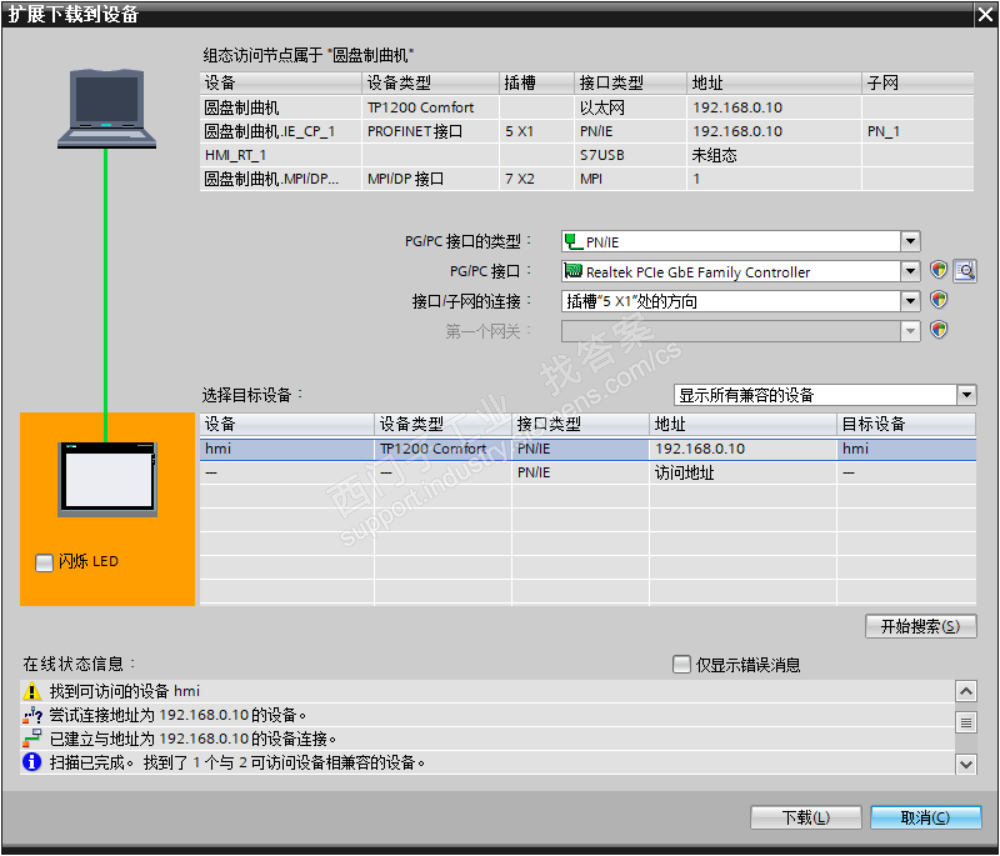Viewport: 1000px width, 856px height.
Task: Open the PG/PC 接口的类型 dropdown
Action: tap(911, 241)
